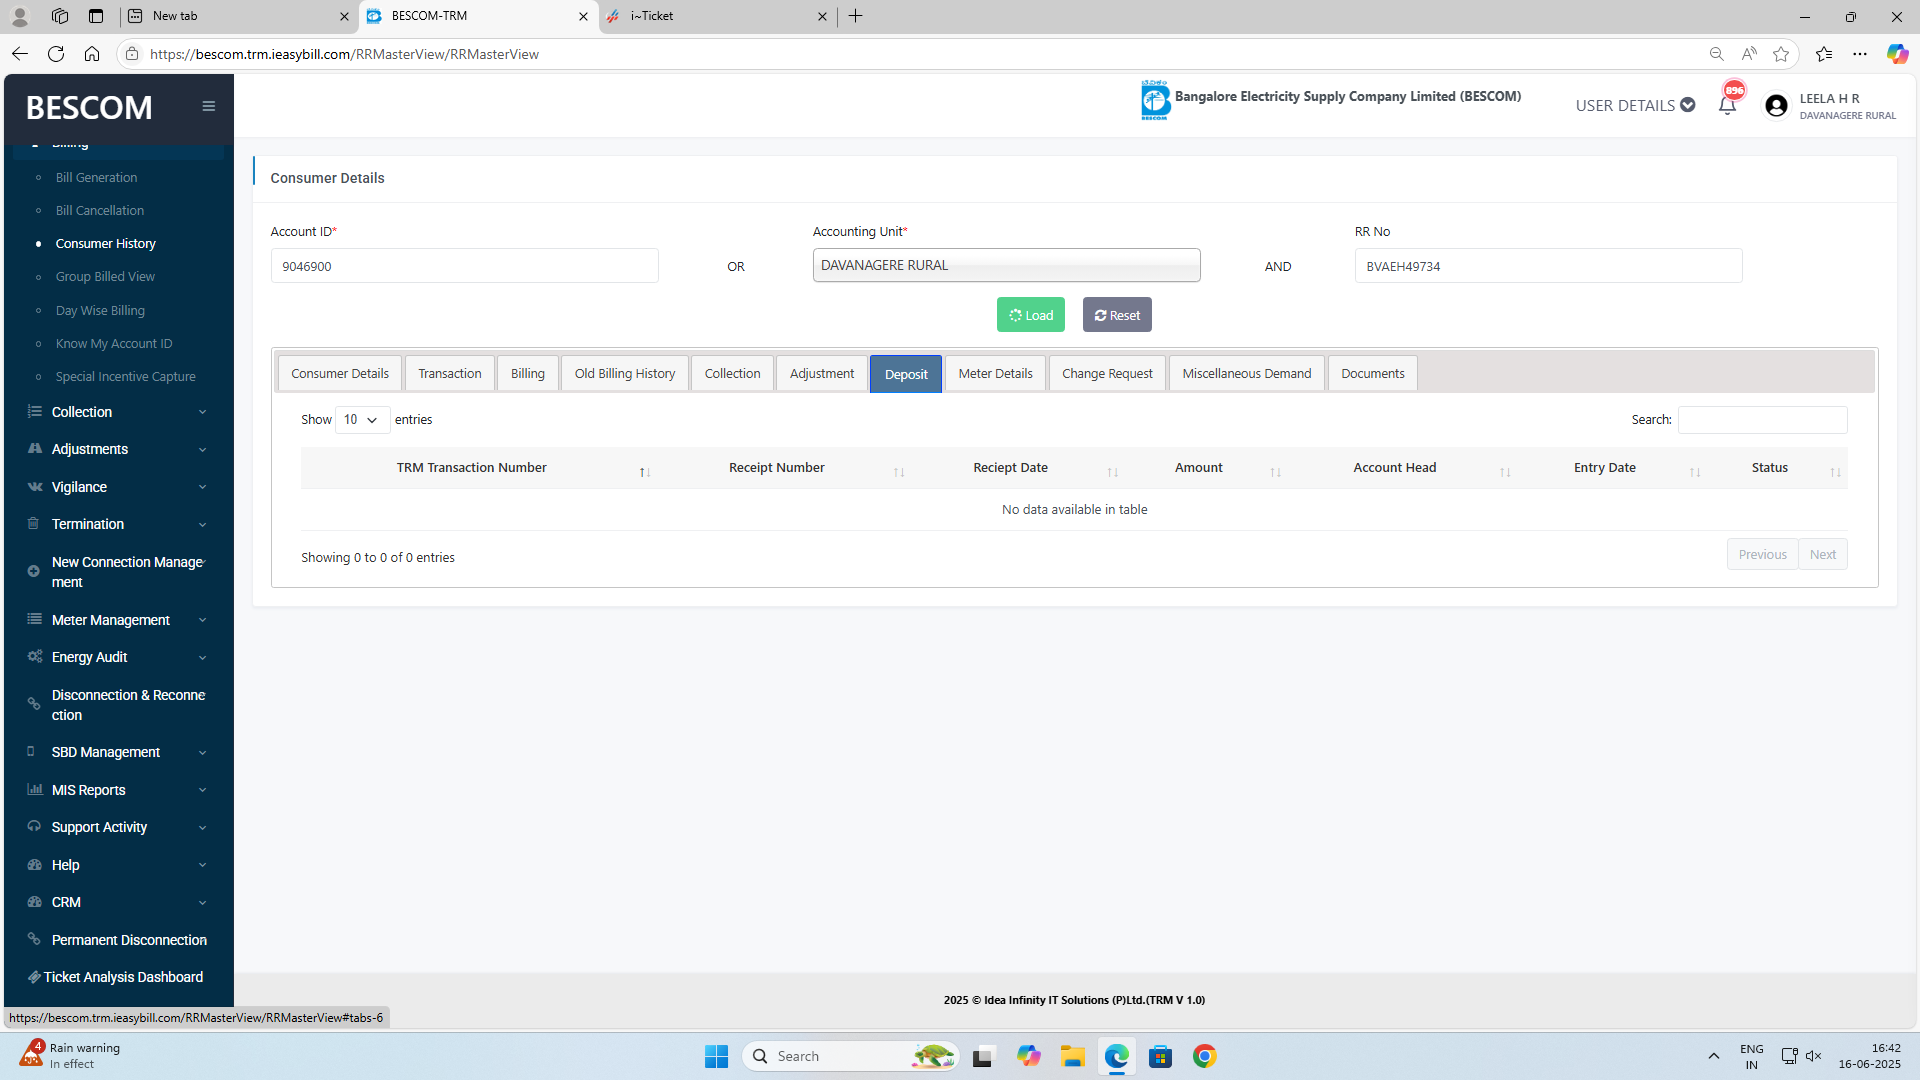Viewport: 1920px width, 1080px height.
Task: Click the BESCOM company logo
Action: click(1155, 100)
